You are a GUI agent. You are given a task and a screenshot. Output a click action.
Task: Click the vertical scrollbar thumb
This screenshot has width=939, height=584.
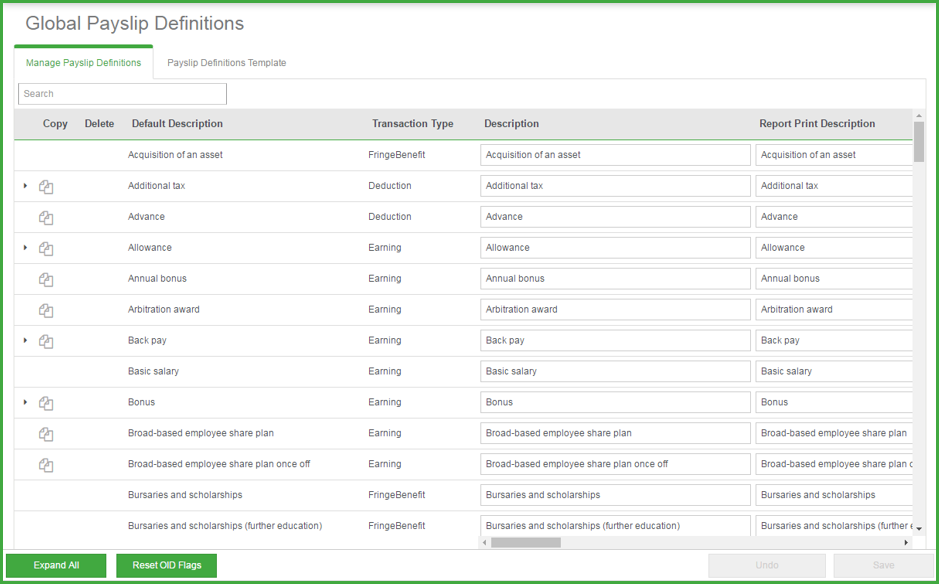(919, 142)
